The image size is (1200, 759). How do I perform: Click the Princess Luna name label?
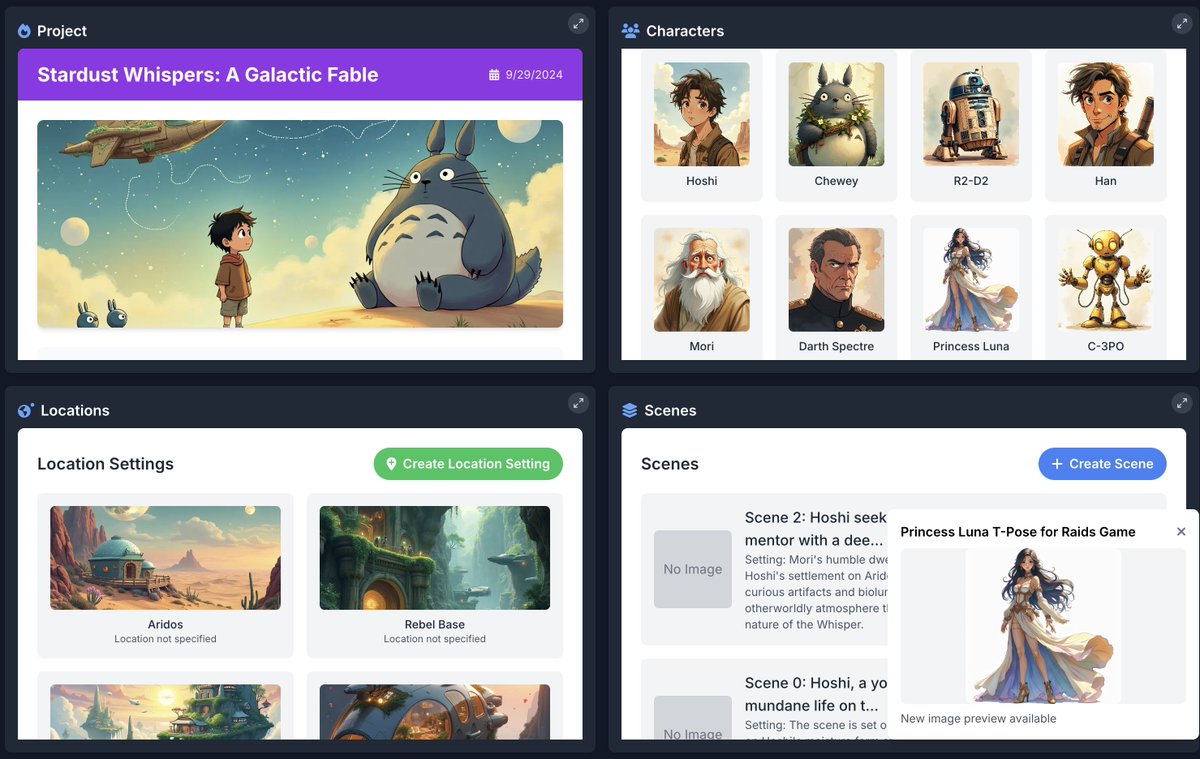click(971, 346)
